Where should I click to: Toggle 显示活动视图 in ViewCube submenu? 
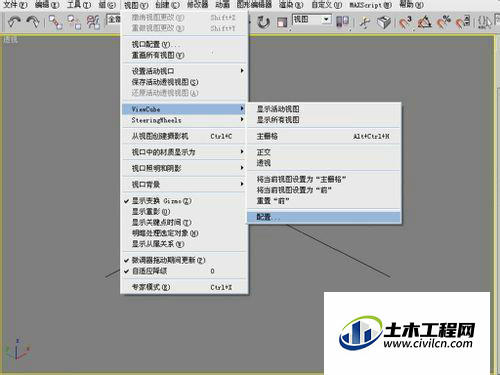(x=324, y=109)
